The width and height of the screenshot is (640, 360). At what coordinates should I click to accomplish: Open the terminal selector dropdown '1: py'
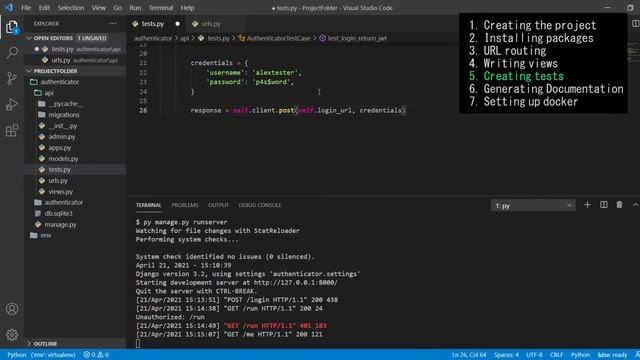click(x=533, y=205)
